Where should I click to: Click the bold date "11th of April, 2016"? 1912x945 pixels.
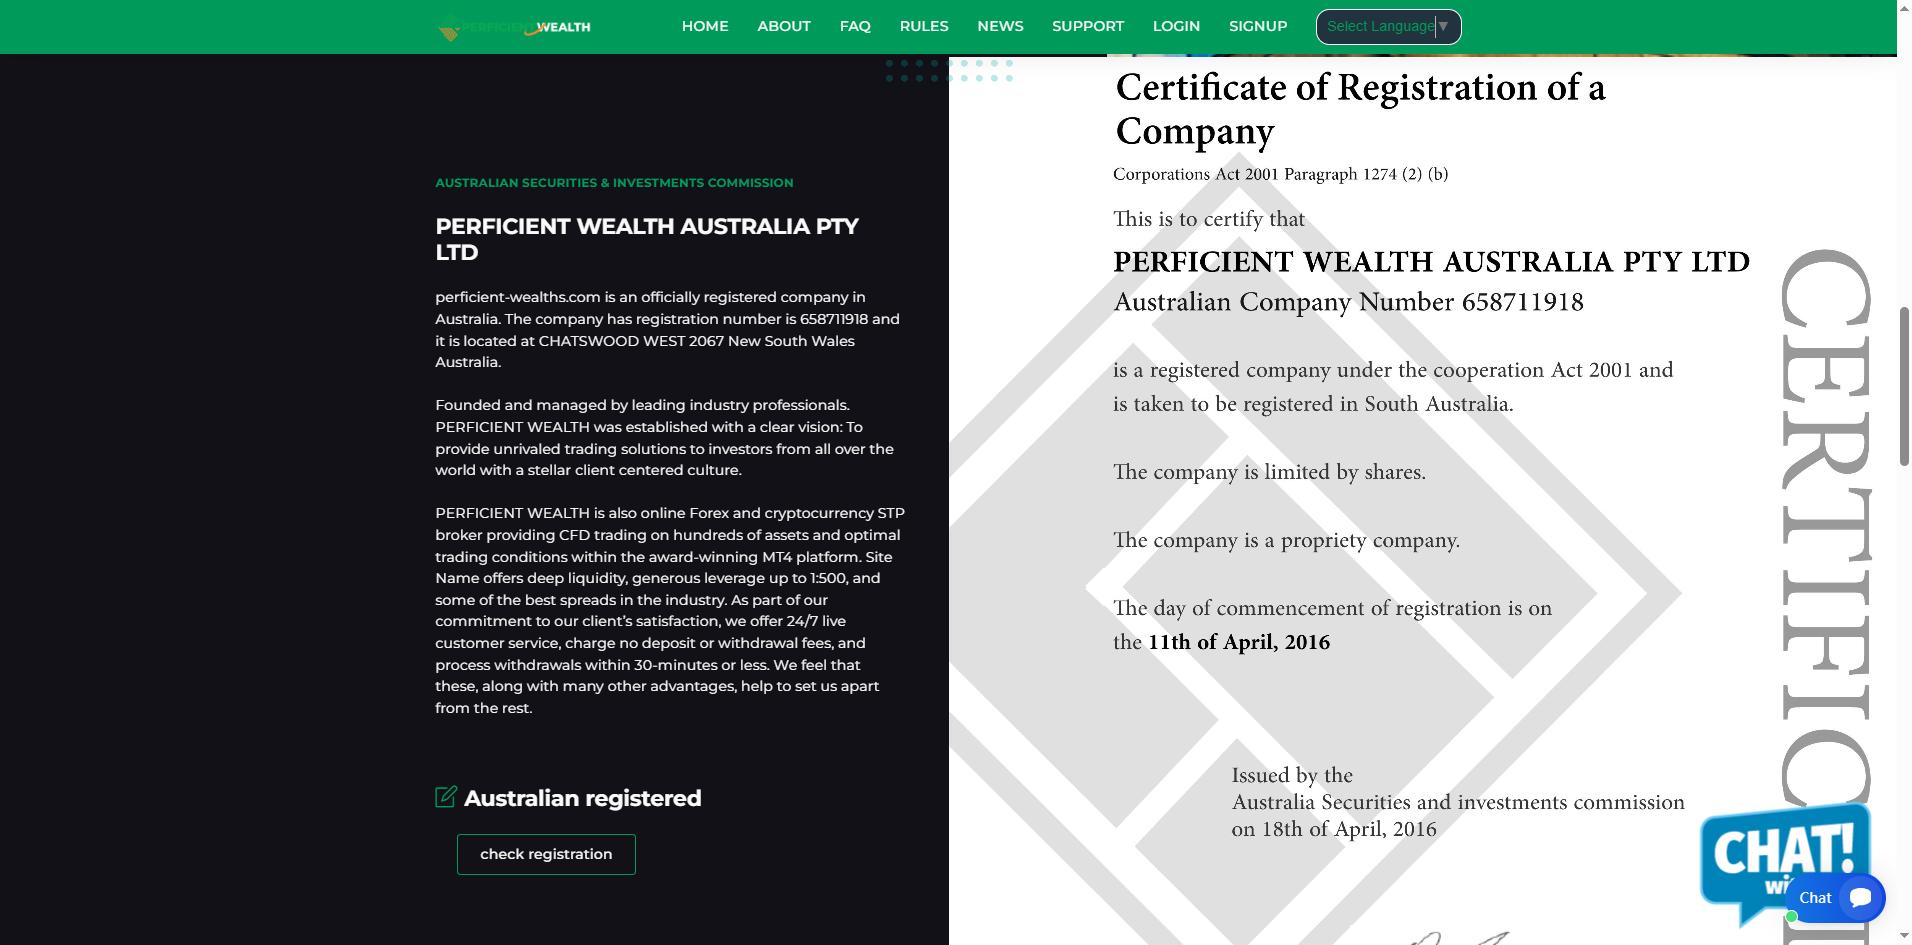tap(1239, 642)
